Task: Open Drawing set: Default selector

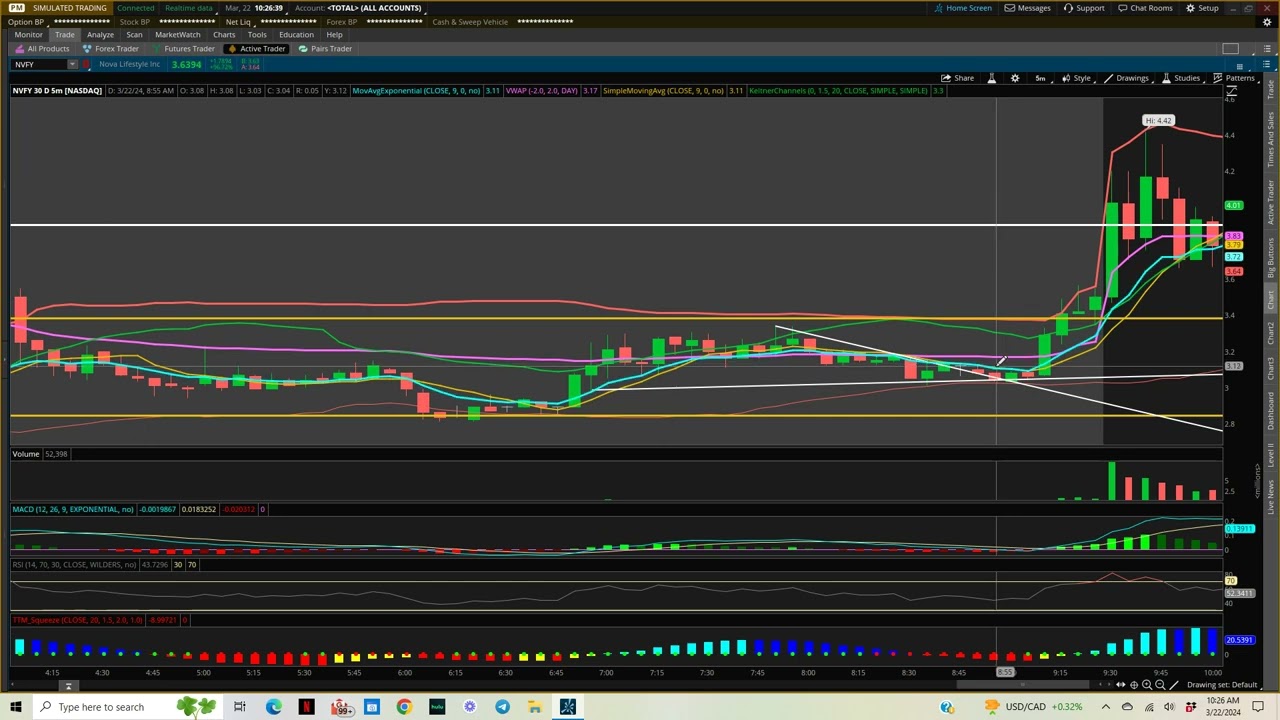Action: 1222,685
